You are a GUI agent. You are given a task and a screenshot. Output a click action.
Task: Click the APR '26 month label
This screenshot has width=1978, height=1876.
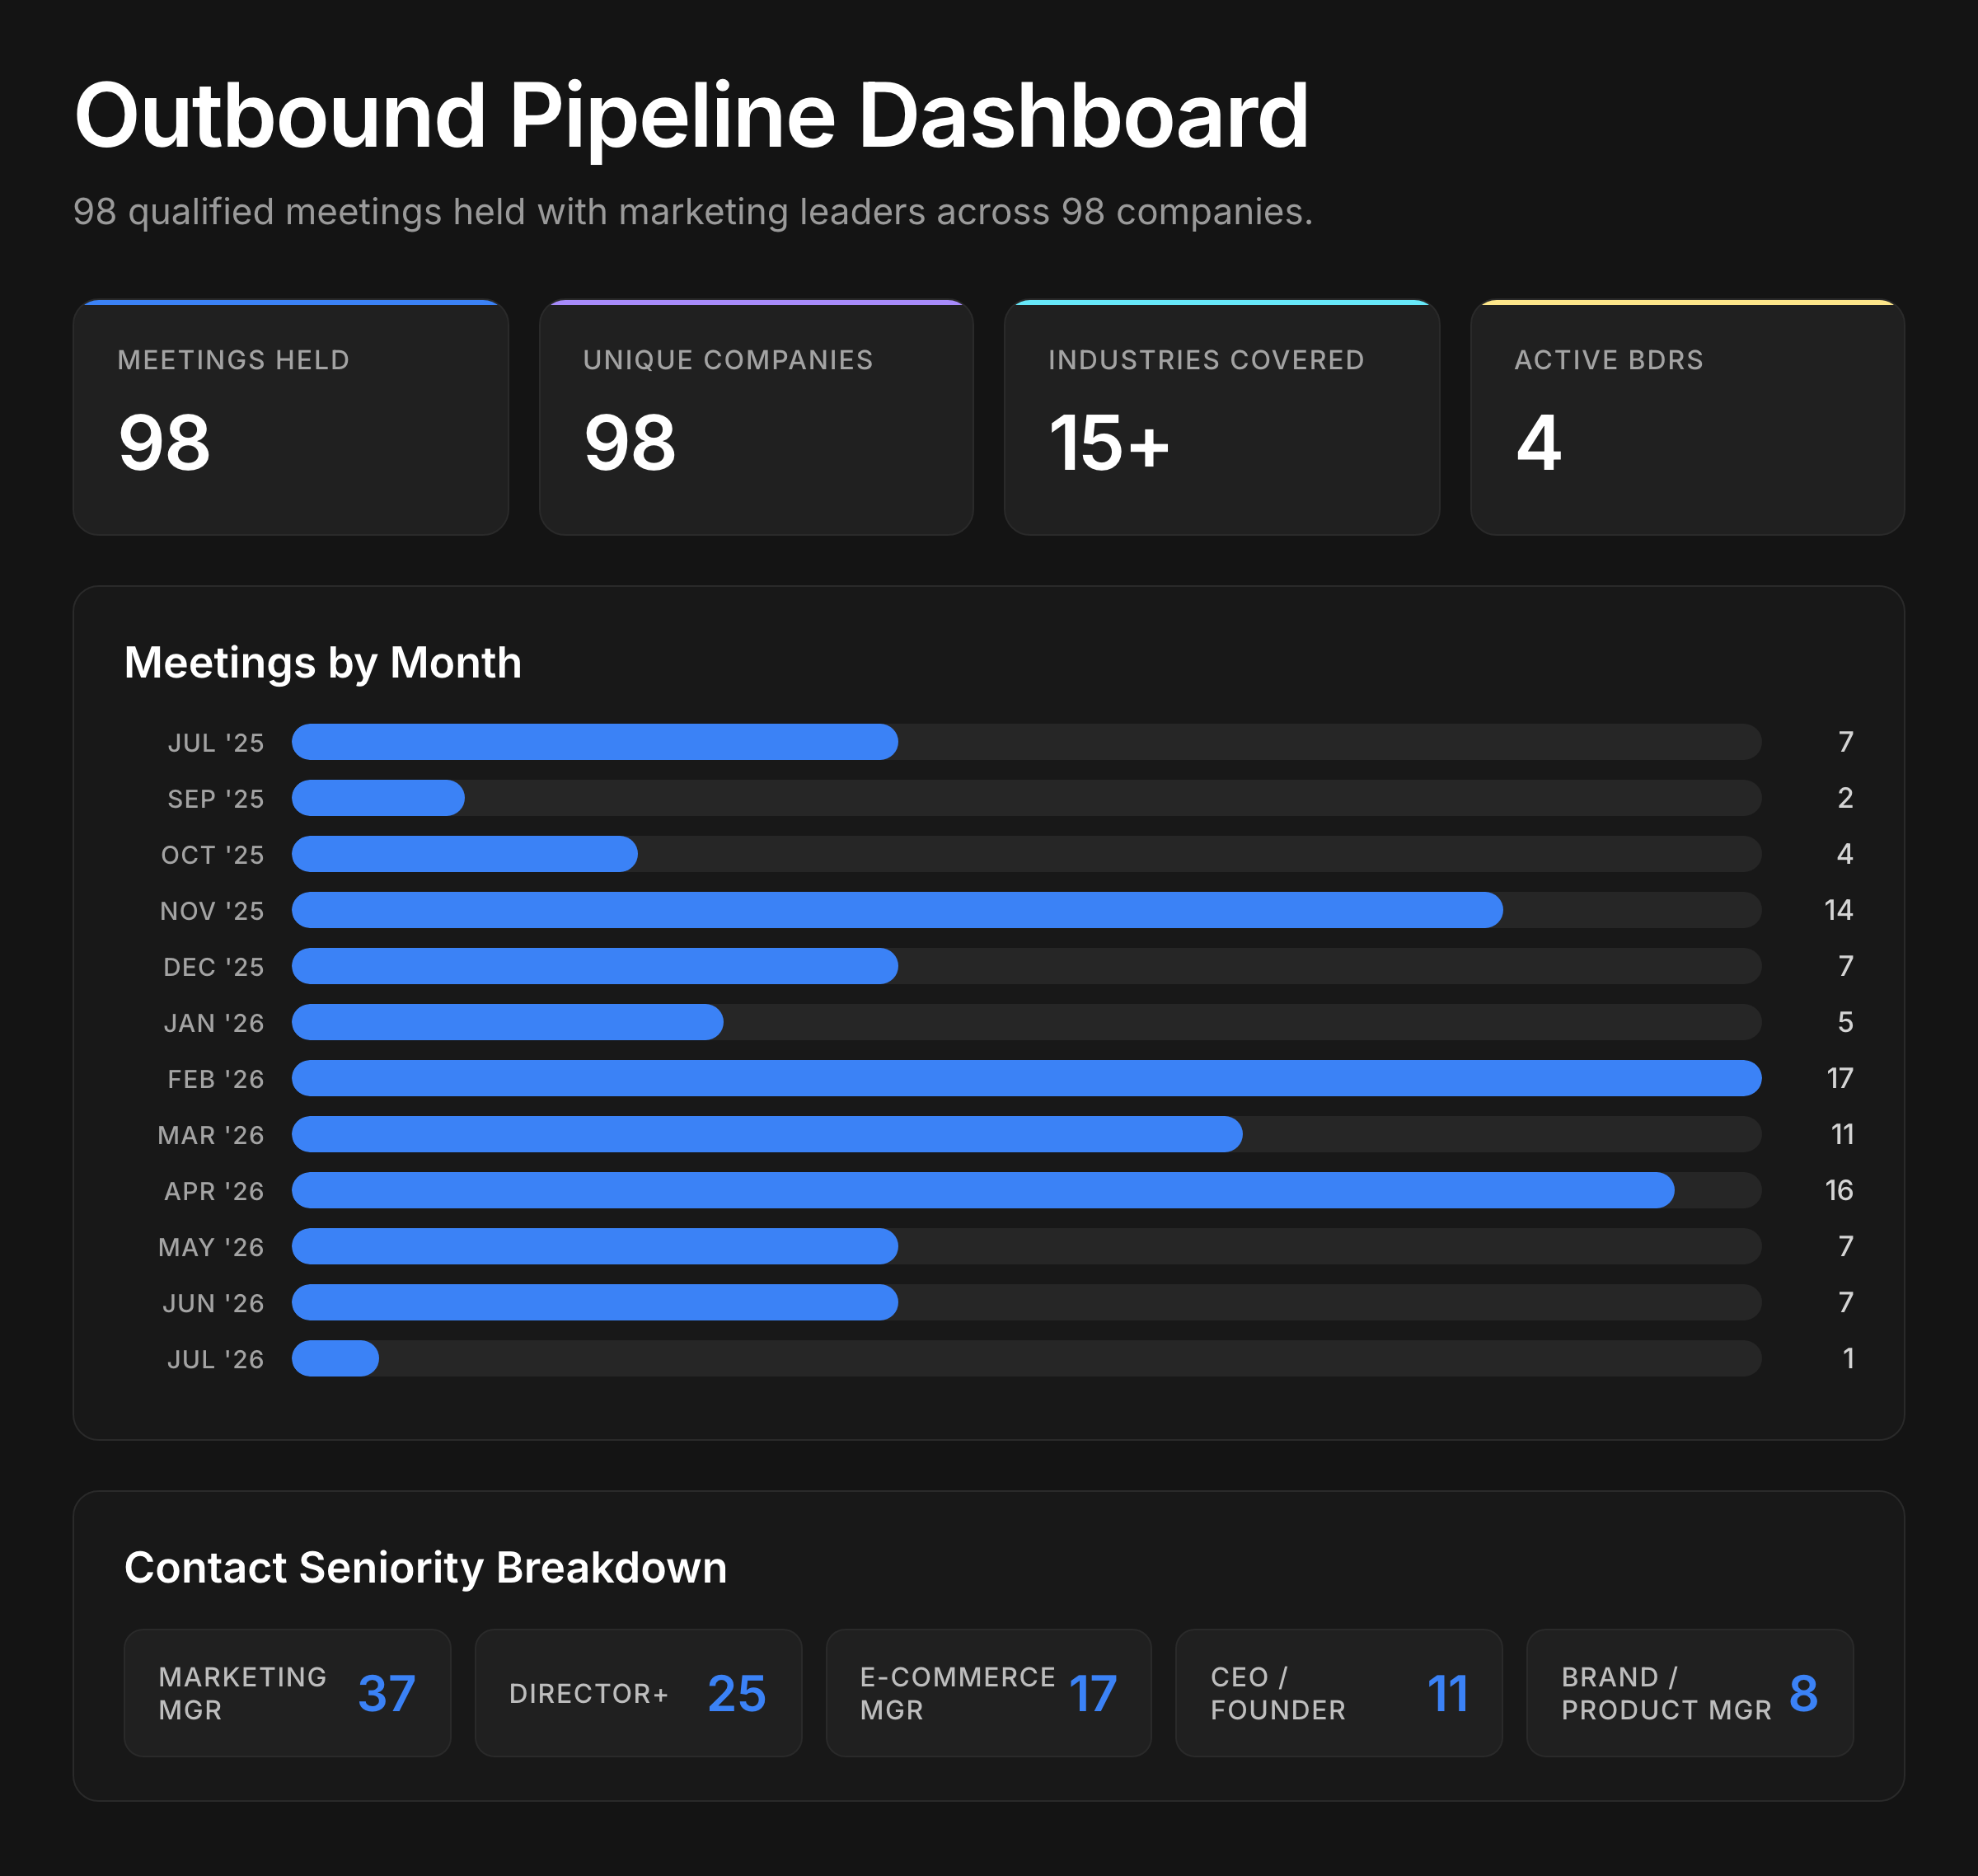214,1191
